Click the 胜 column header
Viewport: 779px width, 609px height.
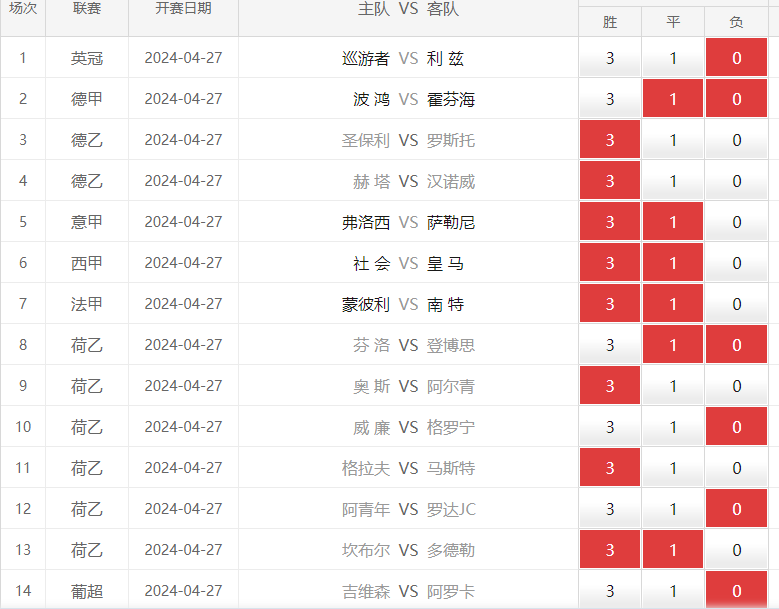[x=610, y=22]
